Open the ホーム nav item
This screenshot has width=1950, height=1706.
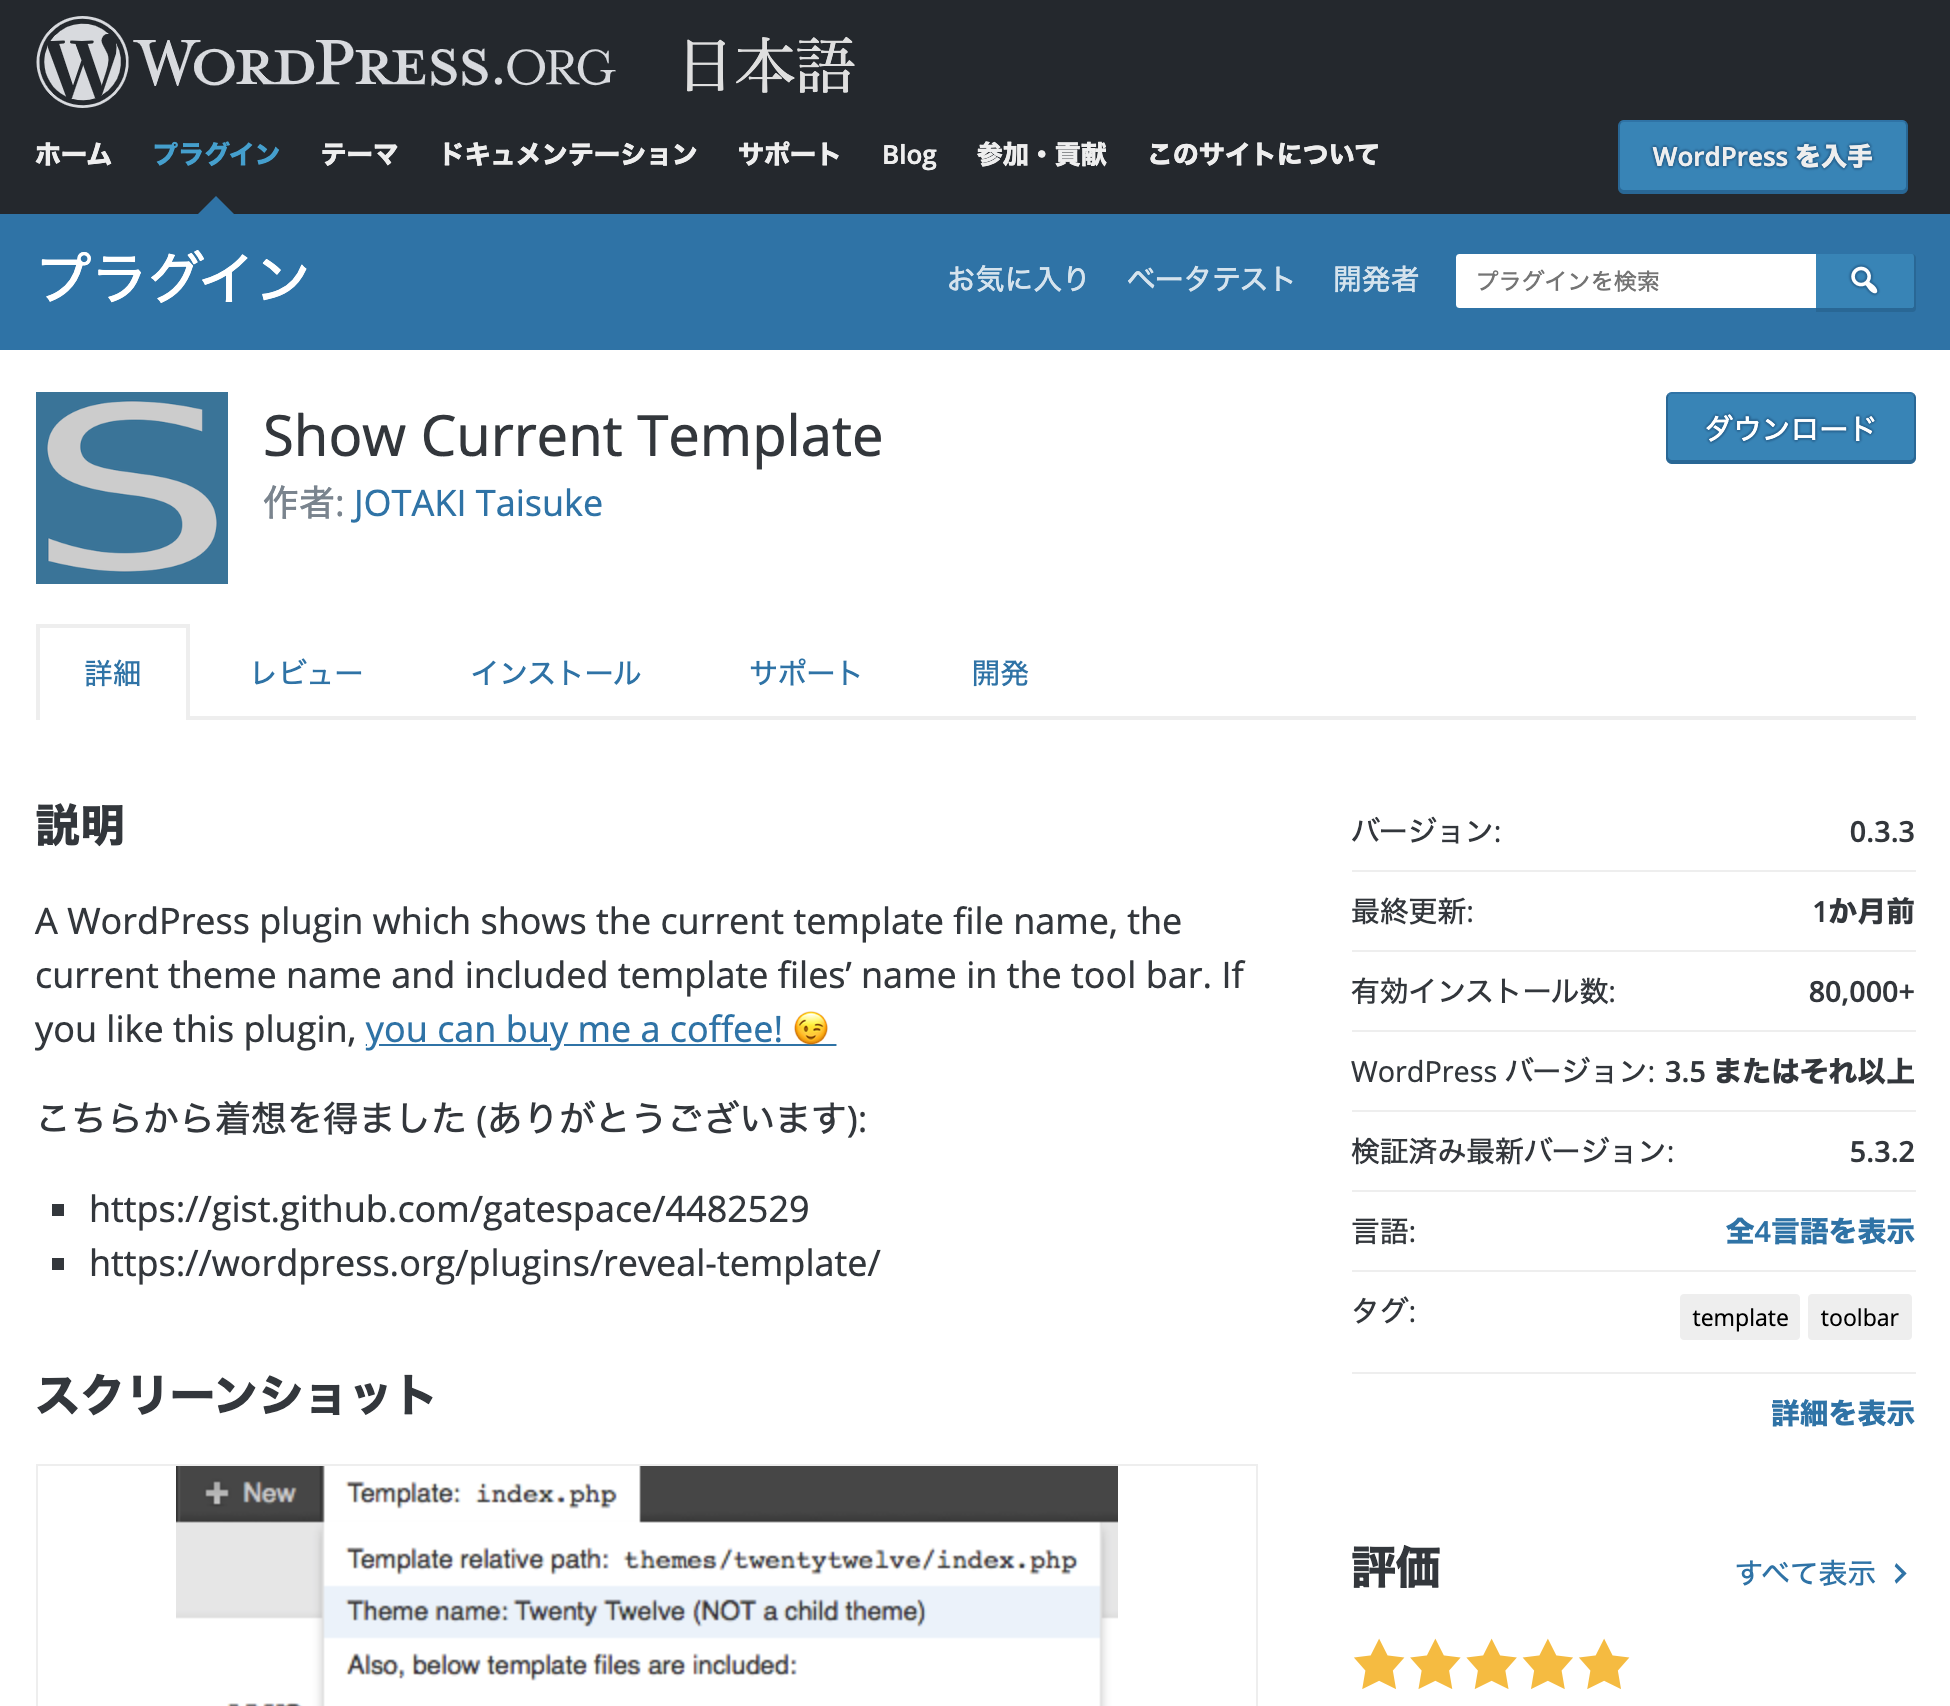tap(73, 154)
